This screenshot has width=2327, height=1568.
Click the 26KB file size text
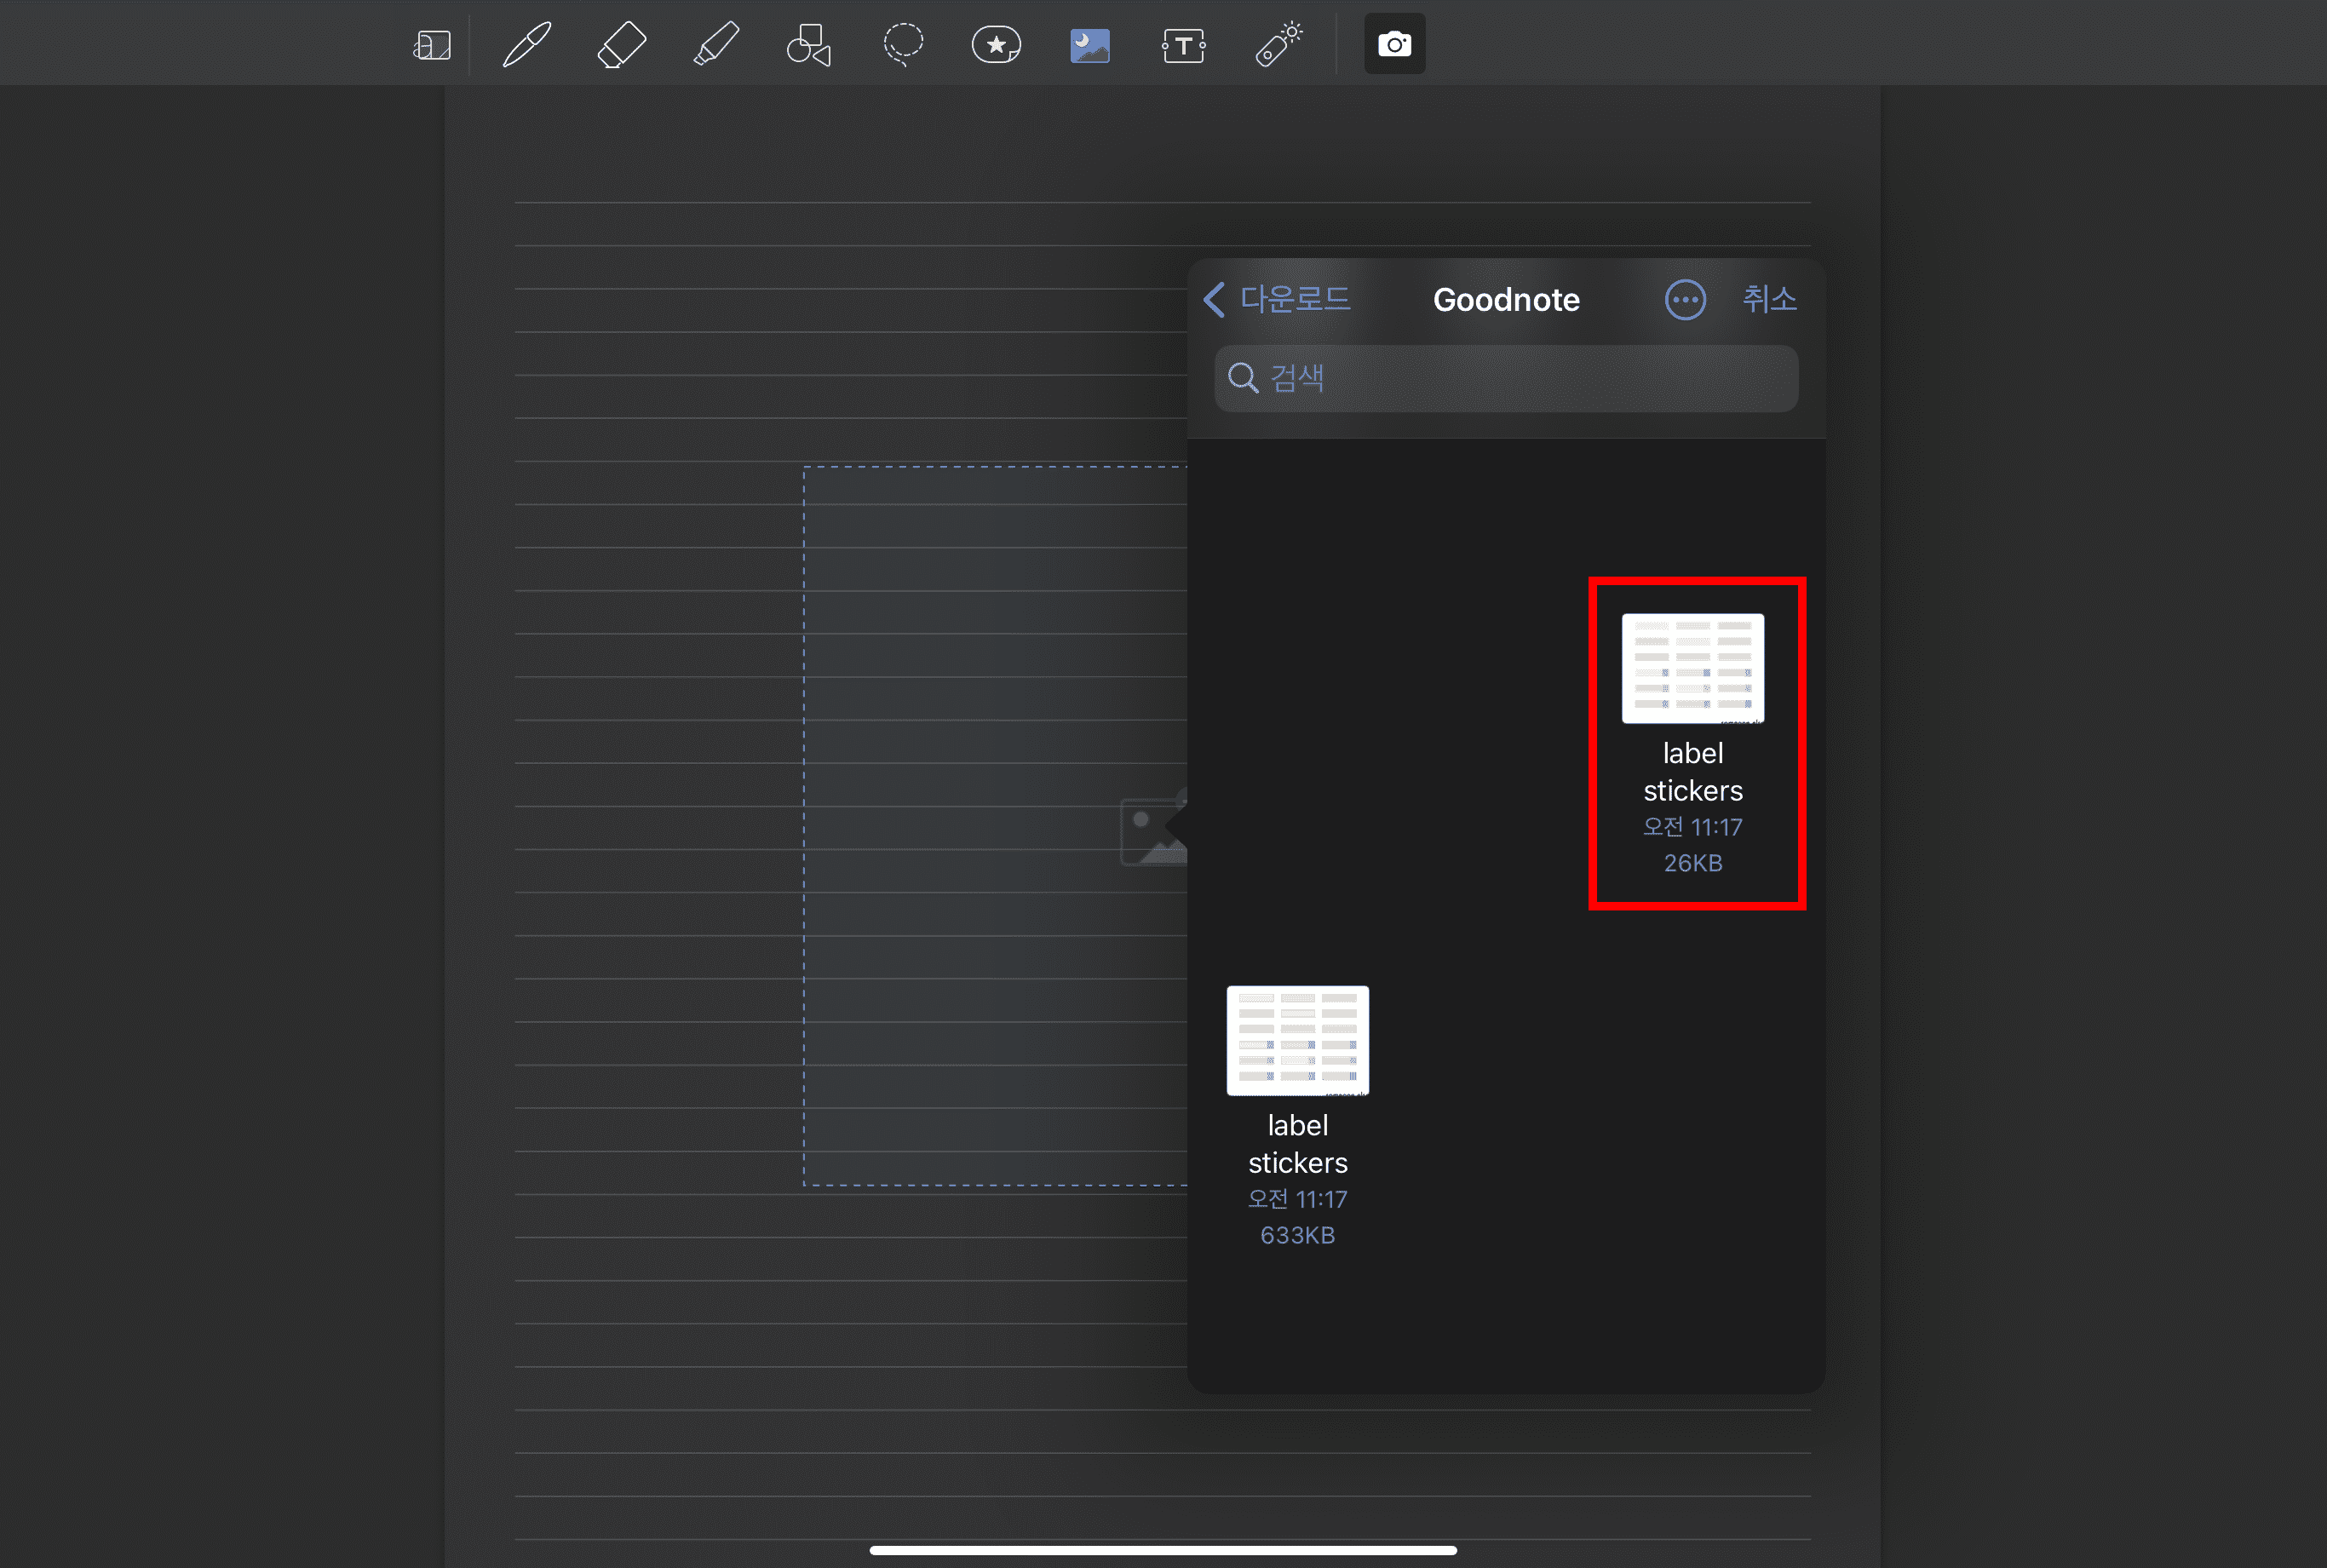(1693, 863)
